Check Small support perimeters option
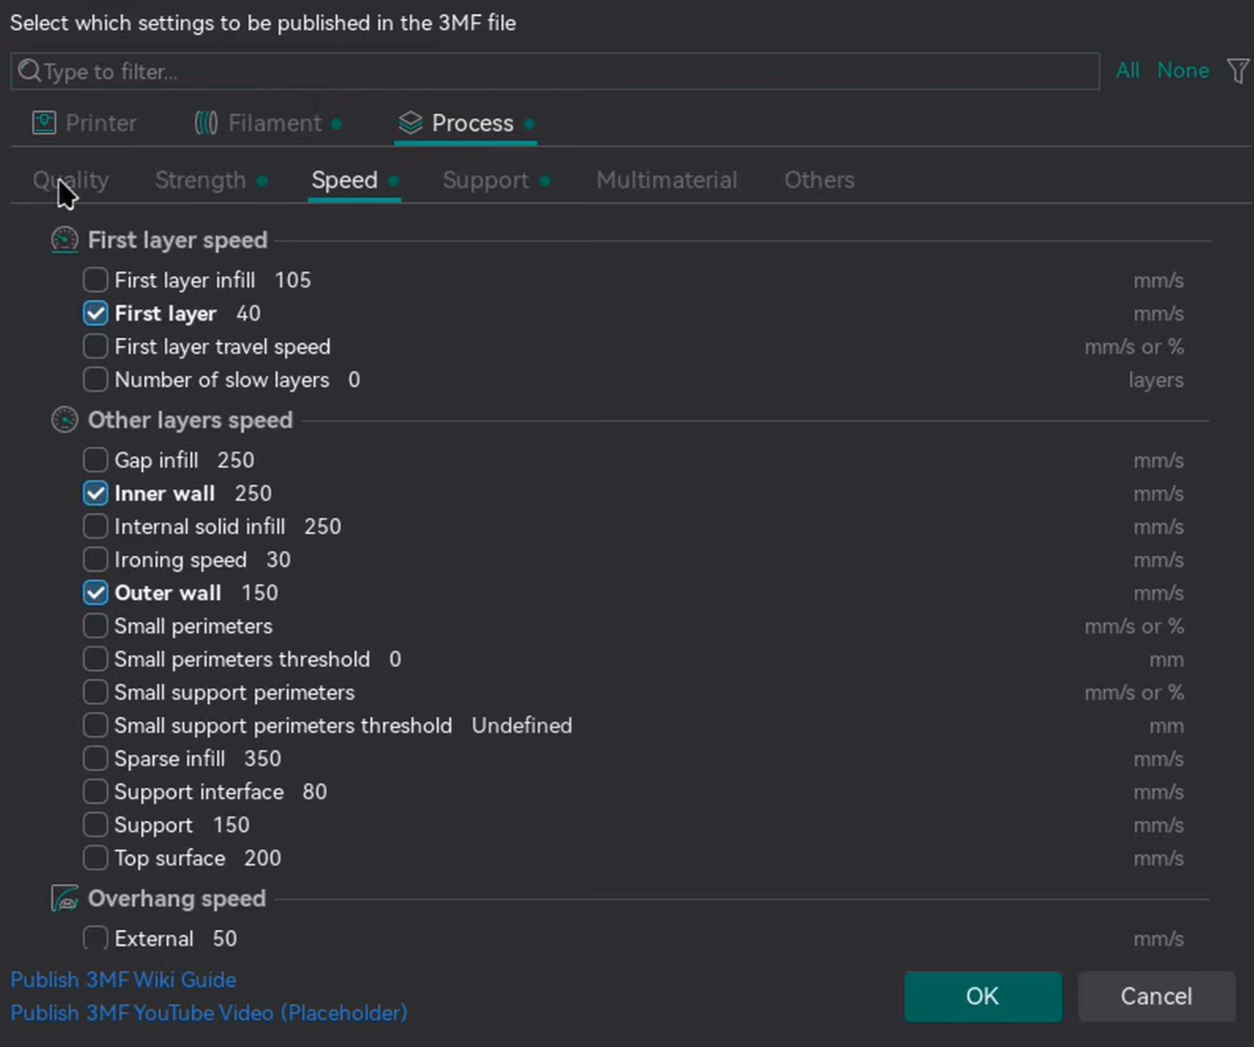 tap(95, 692)
